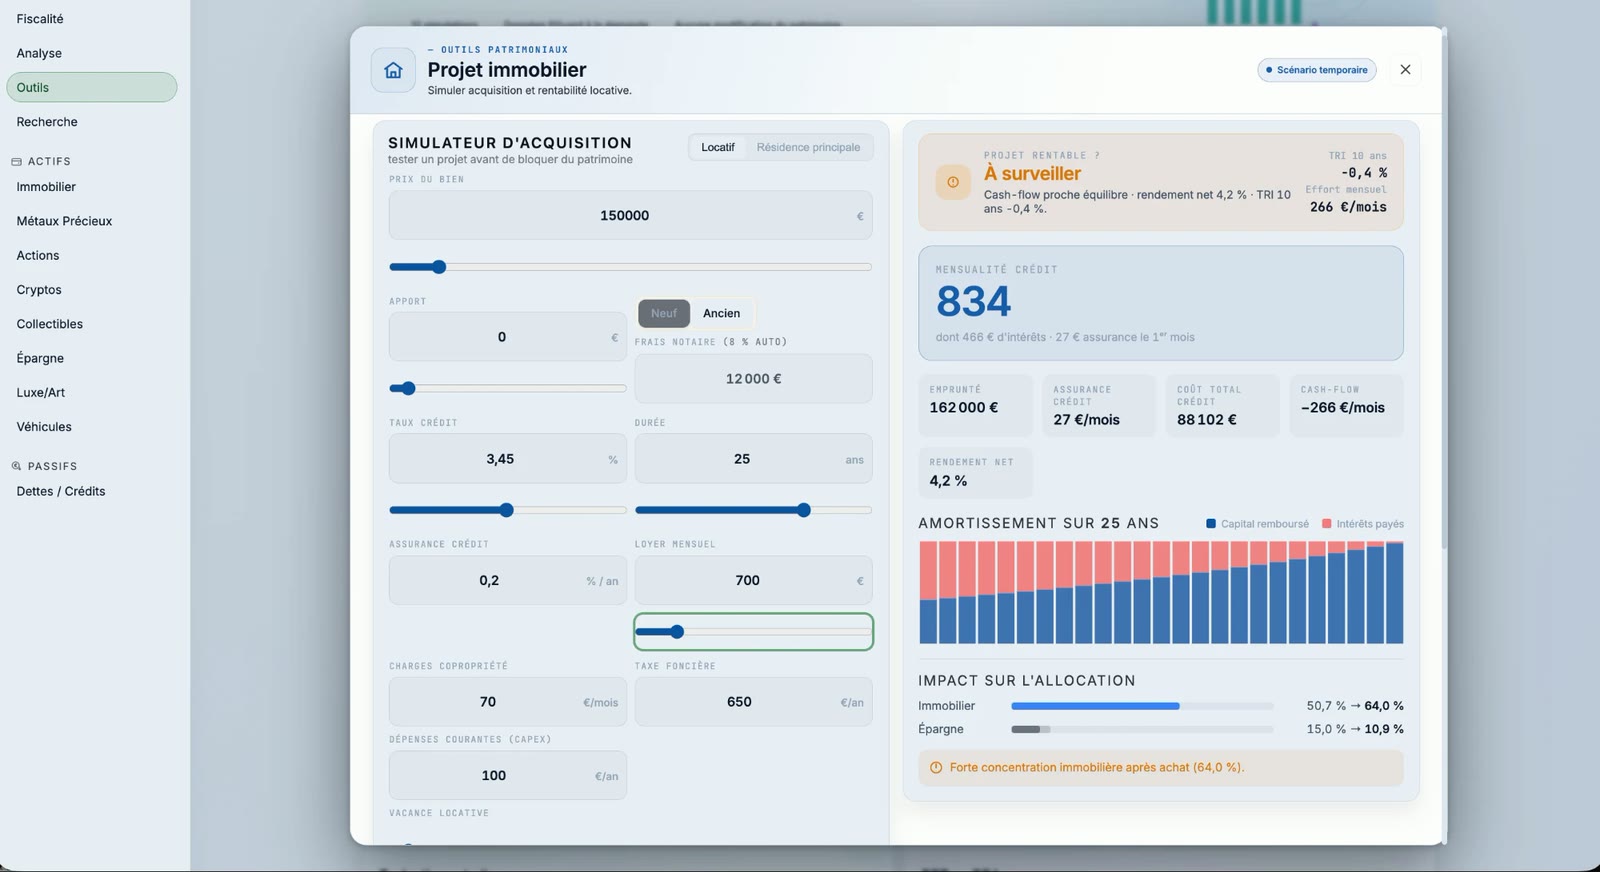This screenshot has width=1600, height=872.
Task: Edit the Loyer mensuel field 700
Action: pyautogui.click(x=753, y=580)
